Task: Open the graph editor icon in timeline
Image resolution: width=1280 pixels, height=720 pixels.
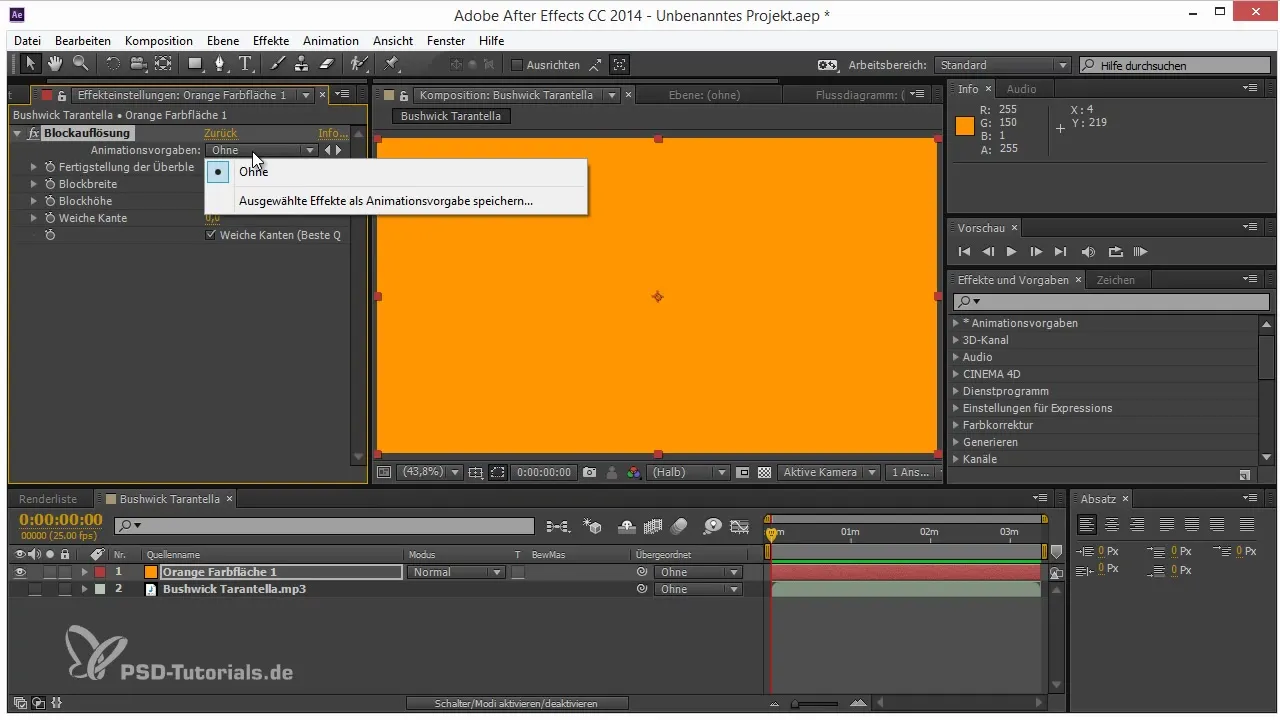Action: [x=740, y=525]
